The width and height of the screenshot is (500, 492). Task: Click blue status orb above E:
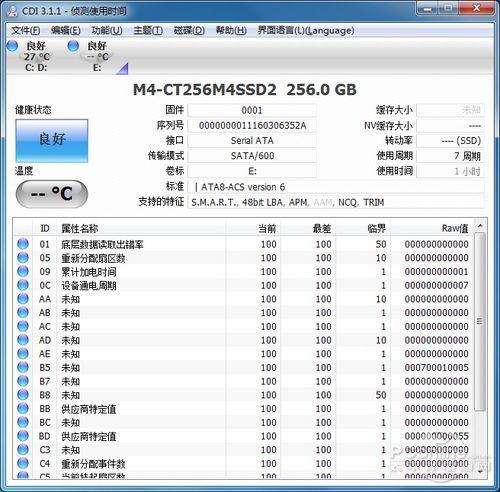[x=73, y=46]
